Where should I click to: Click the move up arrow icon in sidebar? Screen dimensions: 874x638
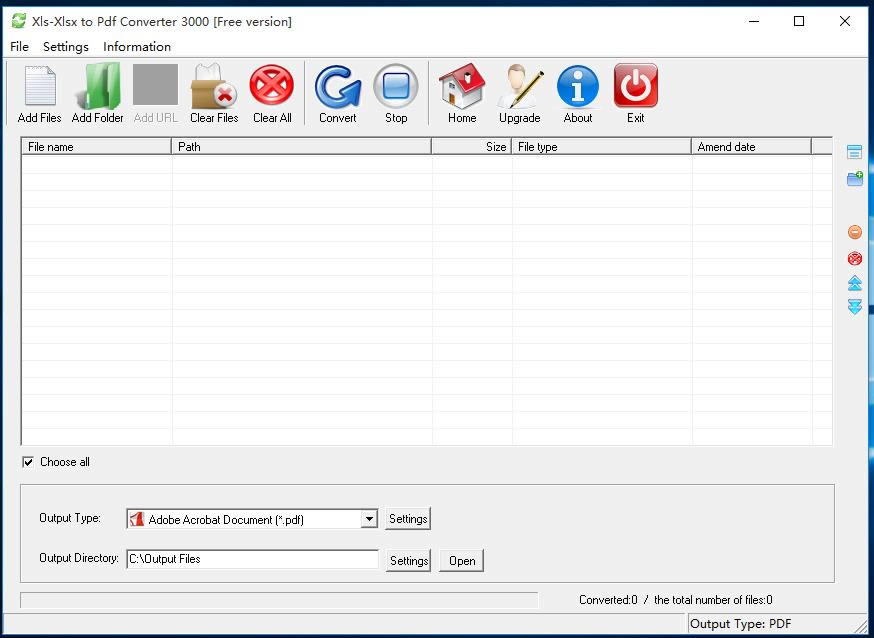tap(854, 283)
